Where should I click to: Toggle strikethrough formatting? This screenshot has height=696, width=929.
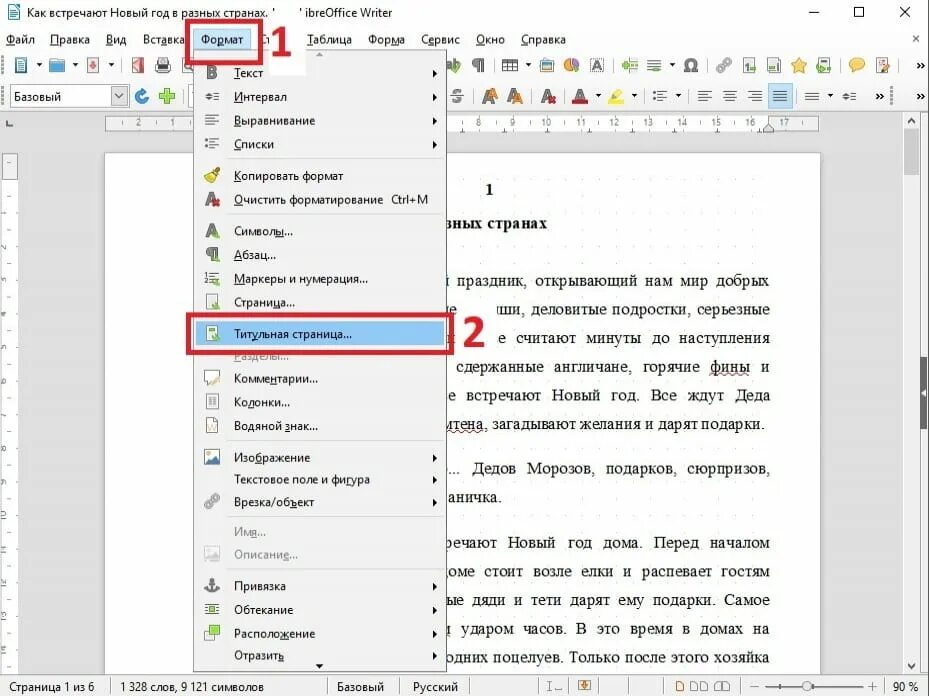pyautogui.click(x=457, y=96)
